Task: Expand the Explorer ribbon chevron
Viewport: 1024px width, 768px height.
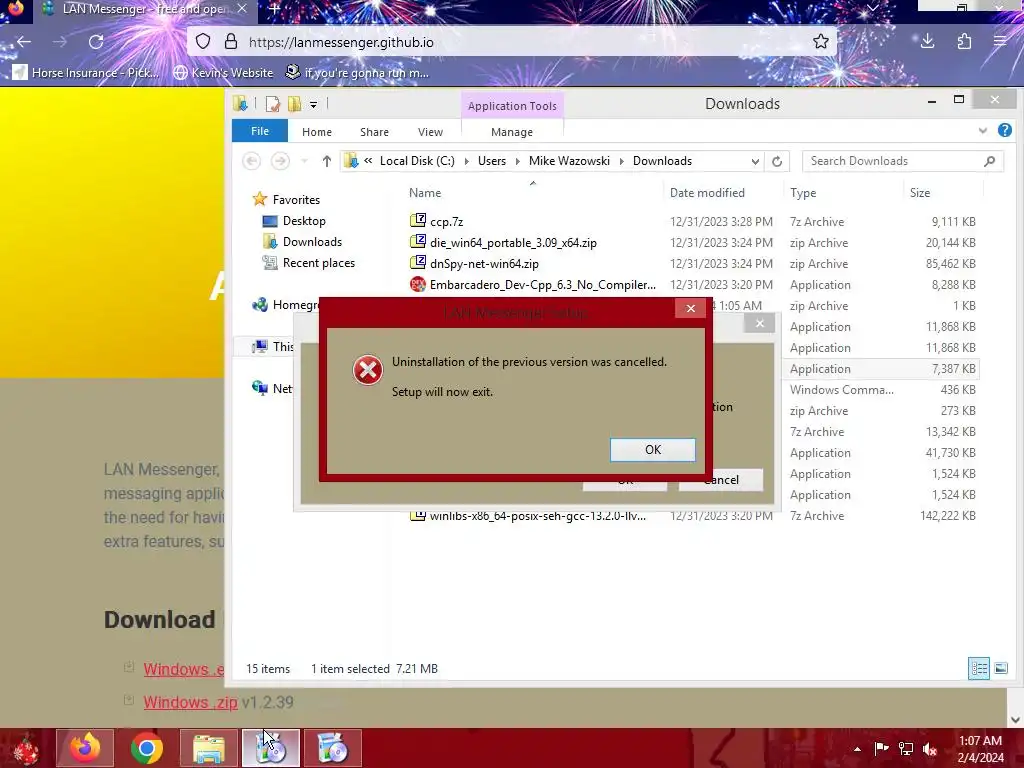Action: tap(982, 131)
